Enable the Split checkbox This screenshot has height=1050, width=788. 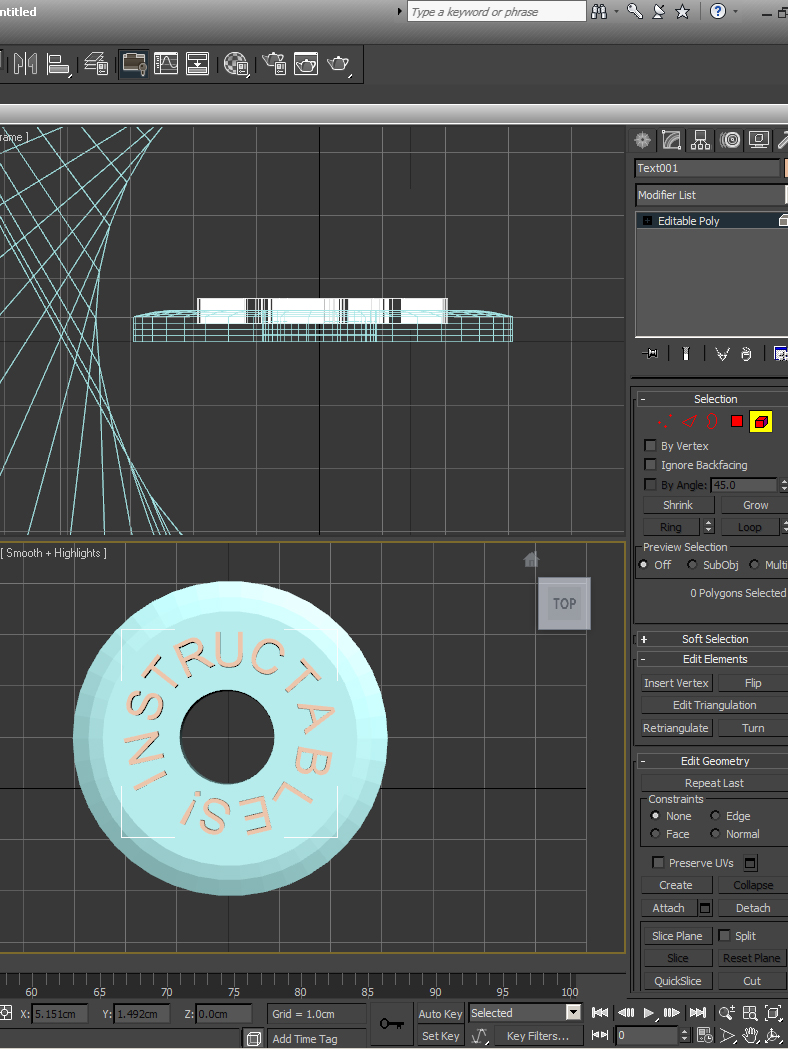click(x=724, y=935)
